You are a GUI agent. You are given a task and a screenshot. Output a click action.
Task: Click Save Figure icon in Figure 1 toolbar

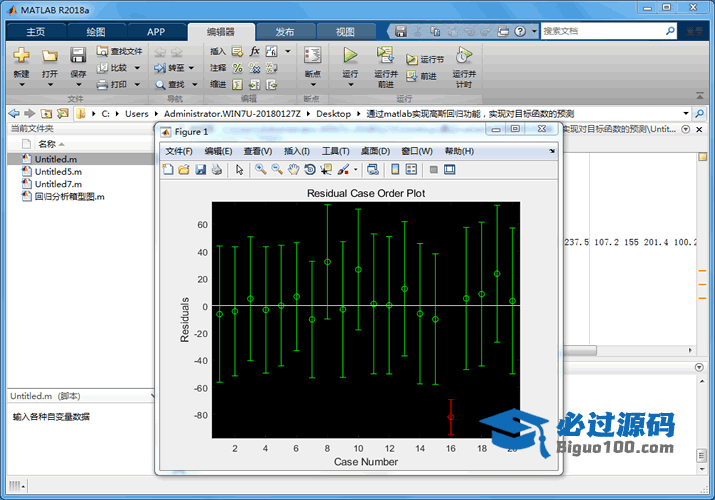tap(201, 170)
